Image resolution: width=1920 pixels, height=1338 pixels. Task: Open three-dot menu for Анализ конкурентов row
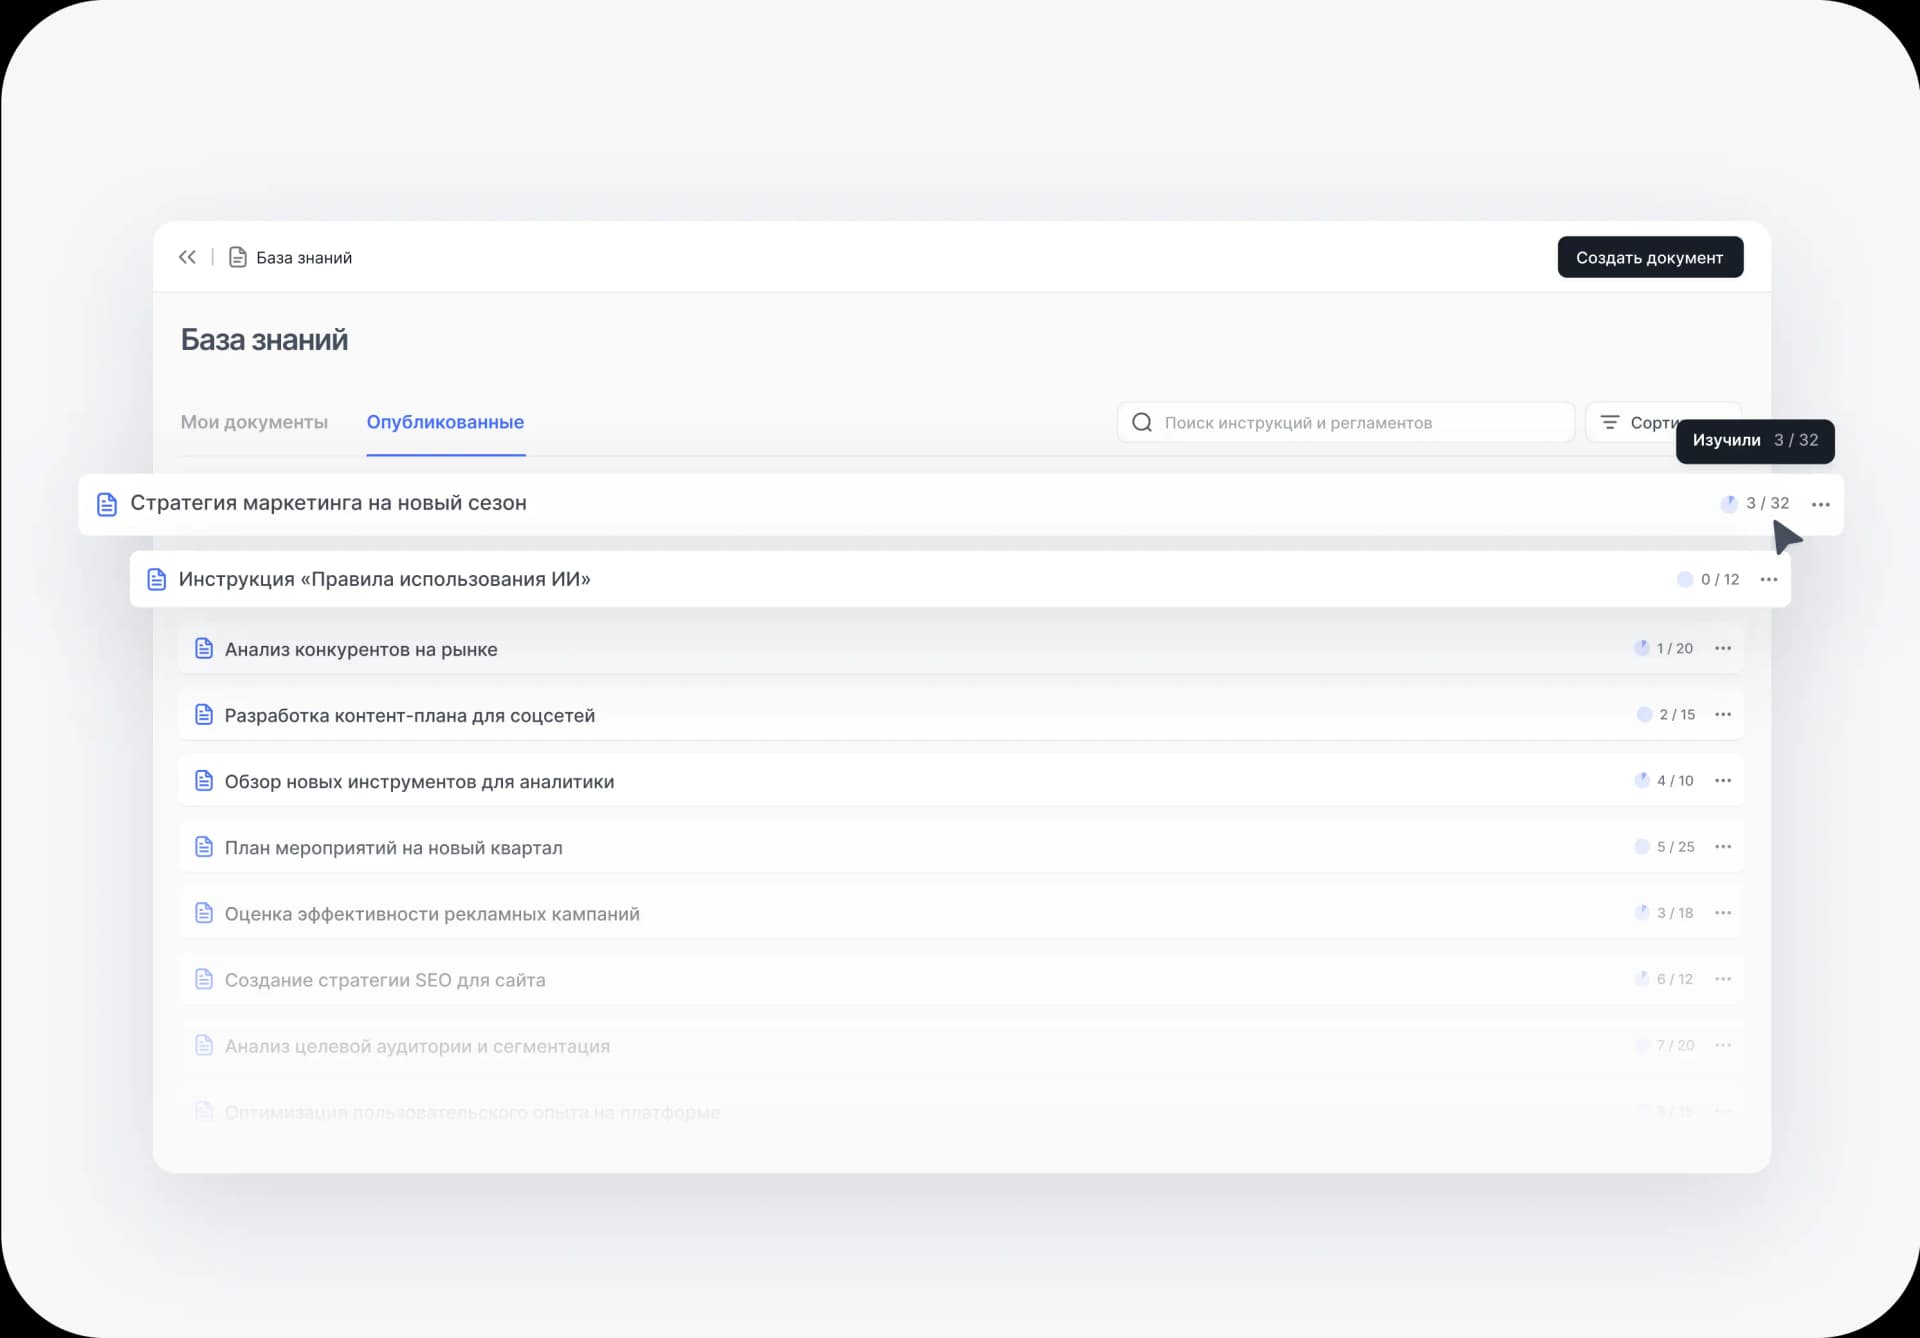(1722, 649)
